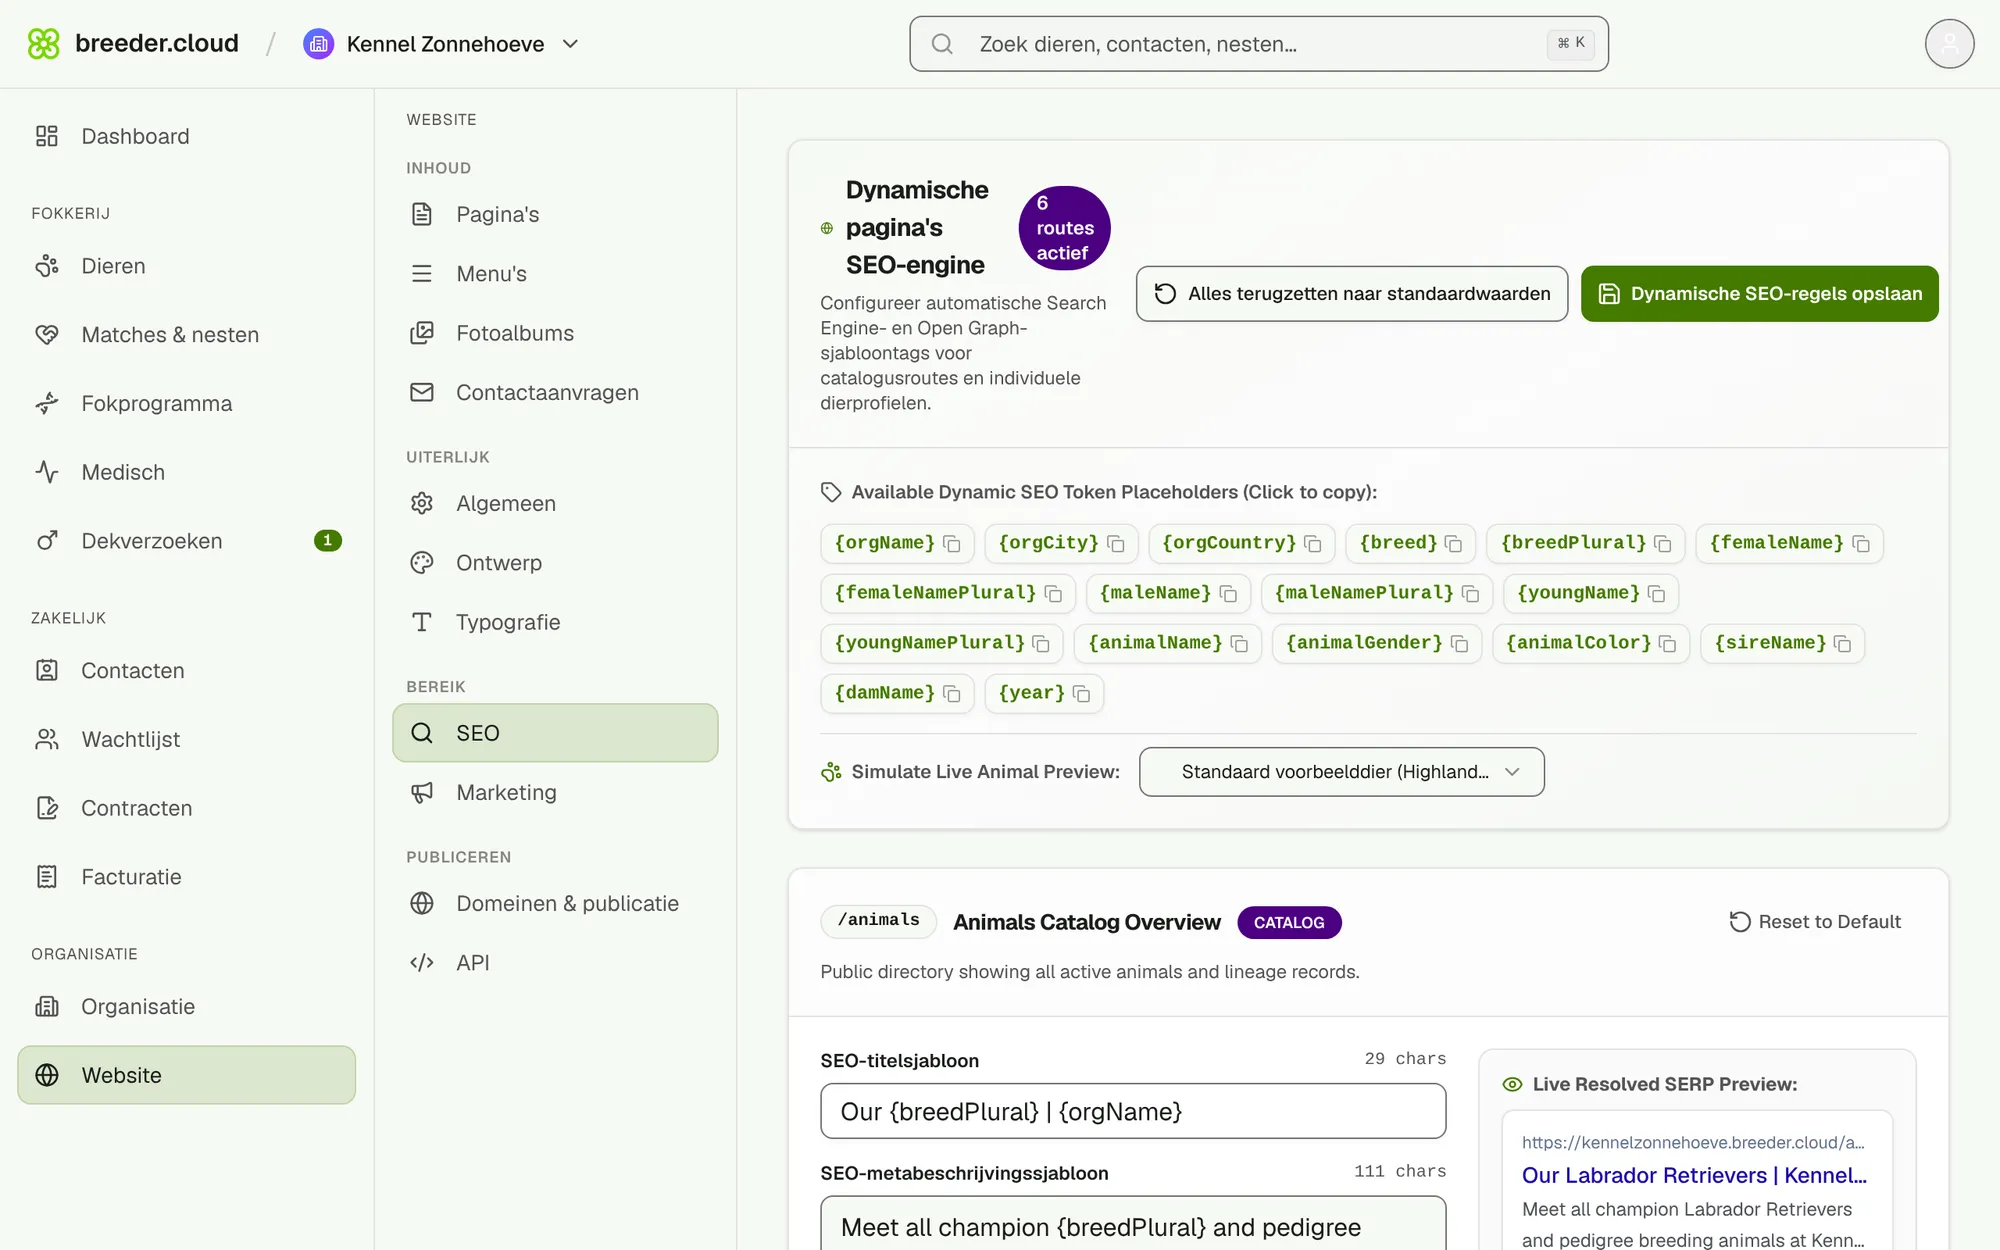This screenshot has height=1250, width=2000.
Task: Copy the {maleName} token
Action: point(1168,593)
